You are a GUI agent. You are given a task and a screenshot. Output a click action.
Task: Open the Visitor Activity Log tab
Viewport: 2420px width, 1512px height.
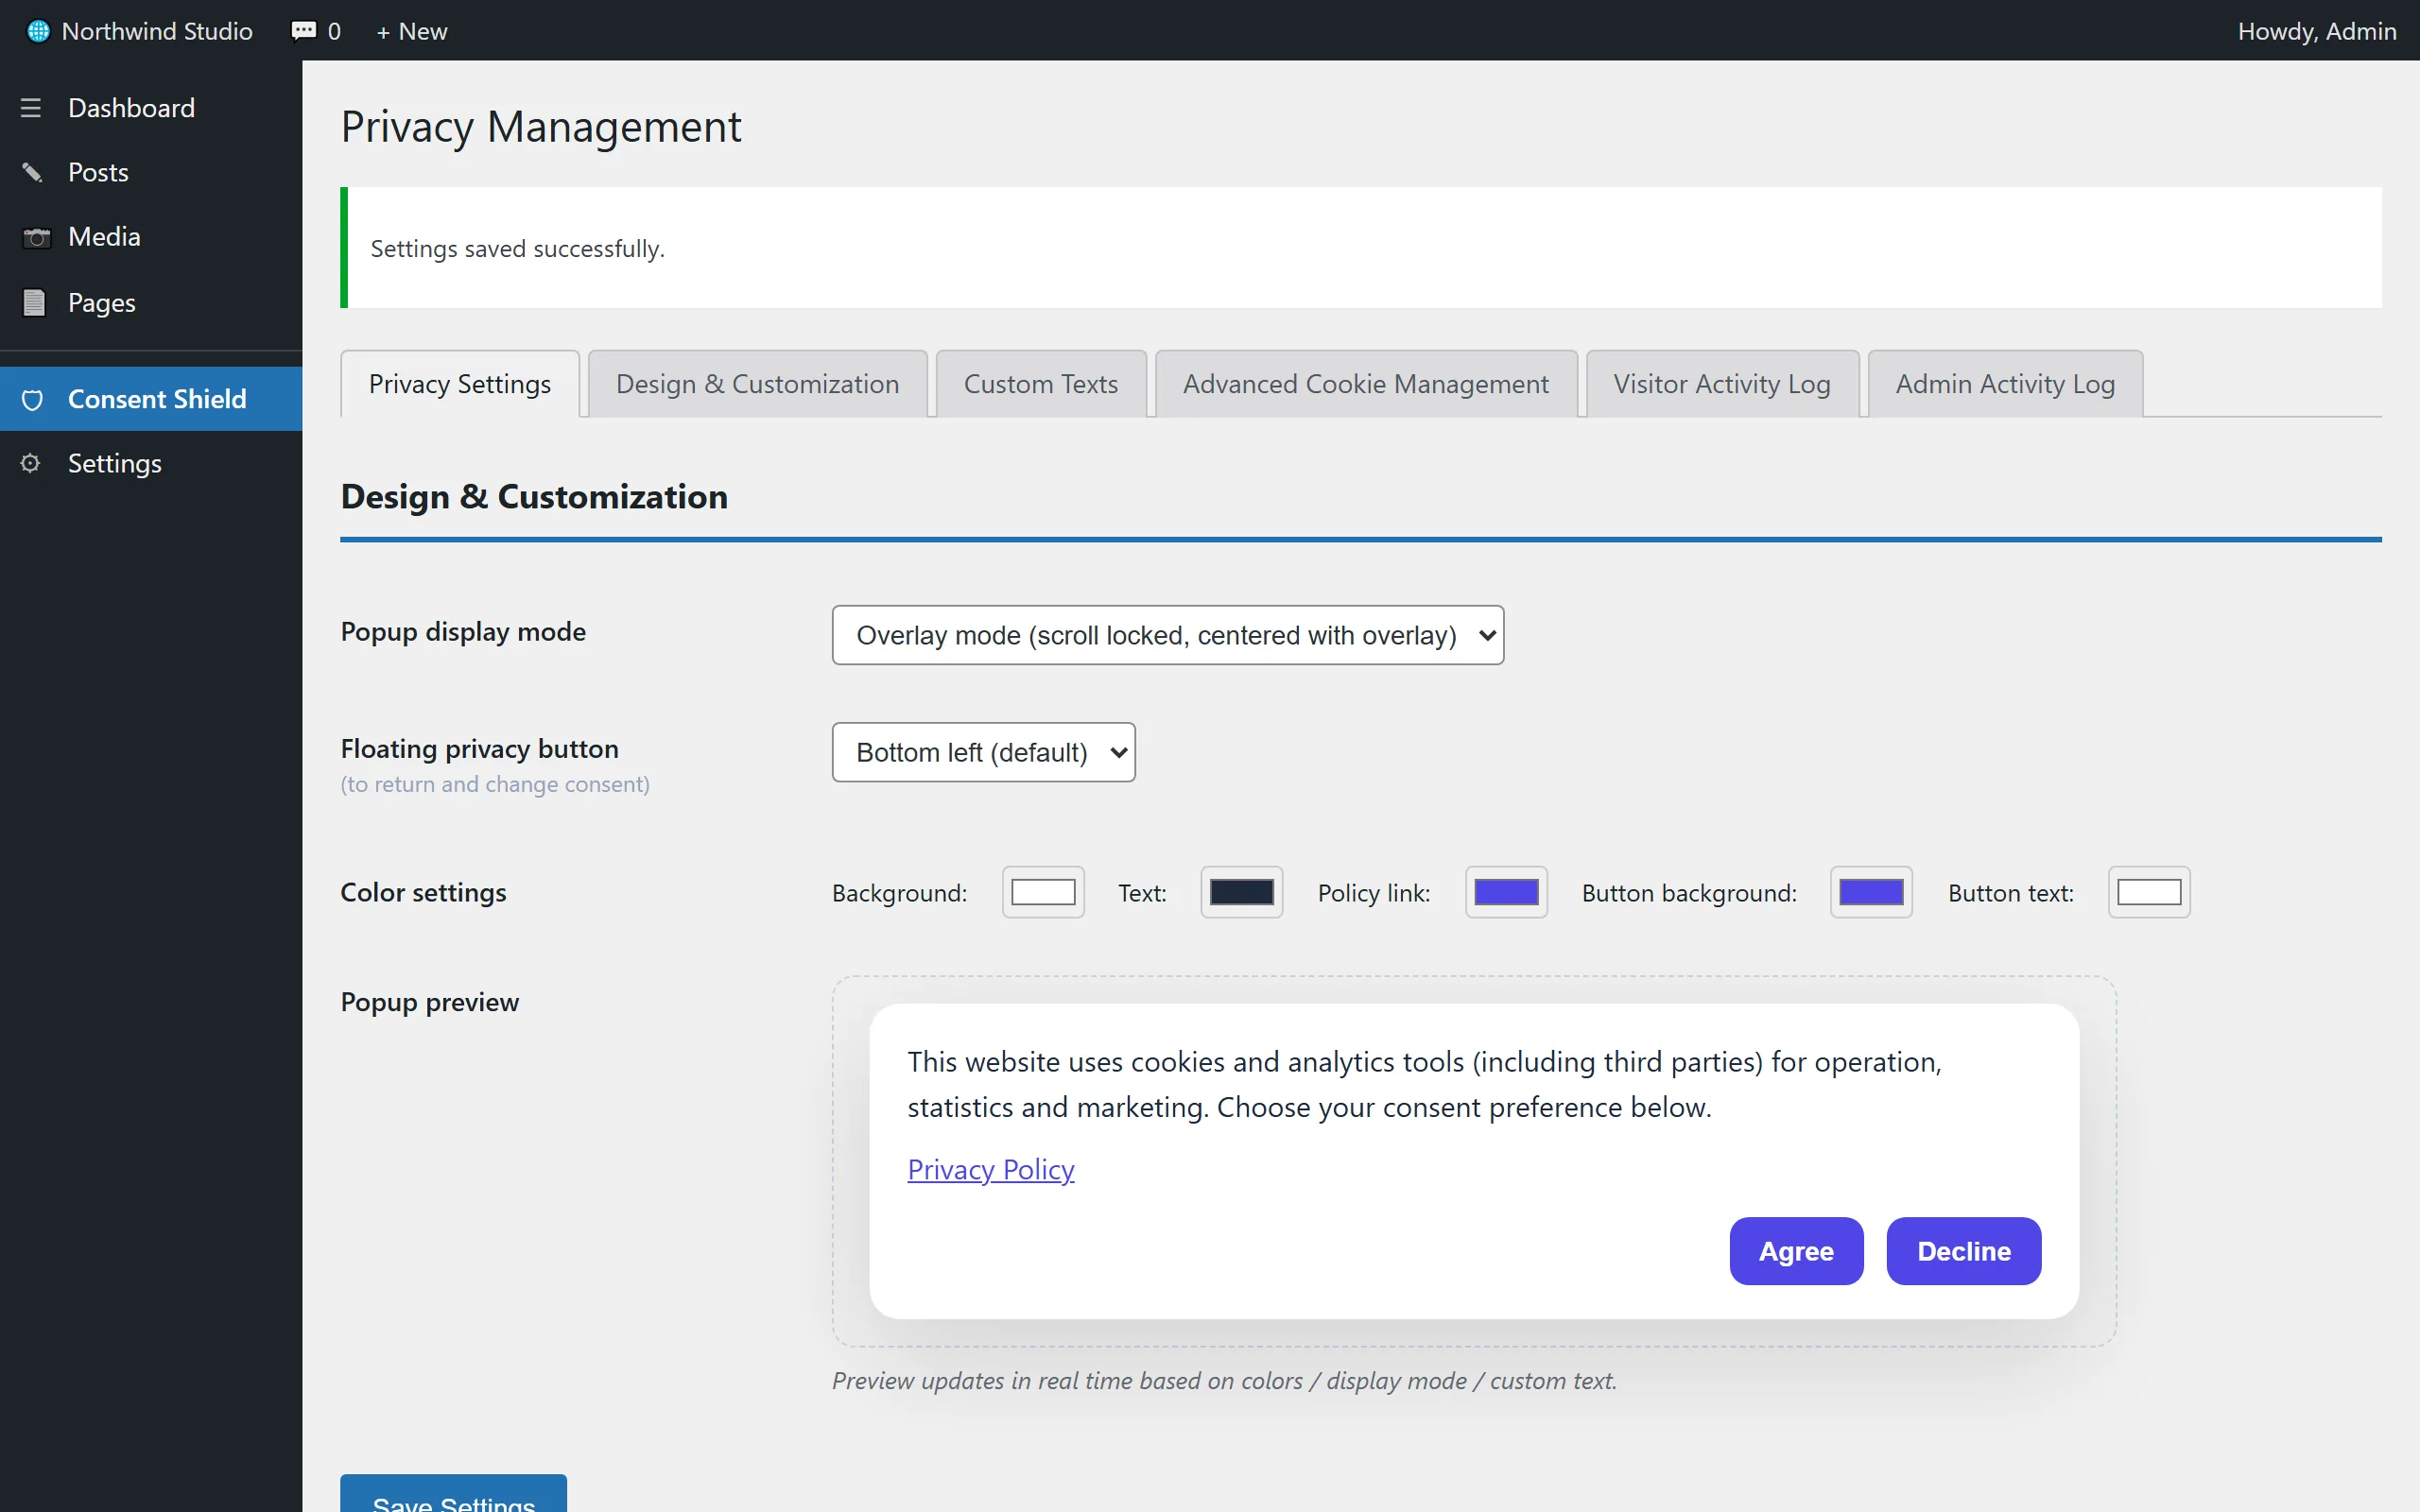click(x=1721, y=384)
